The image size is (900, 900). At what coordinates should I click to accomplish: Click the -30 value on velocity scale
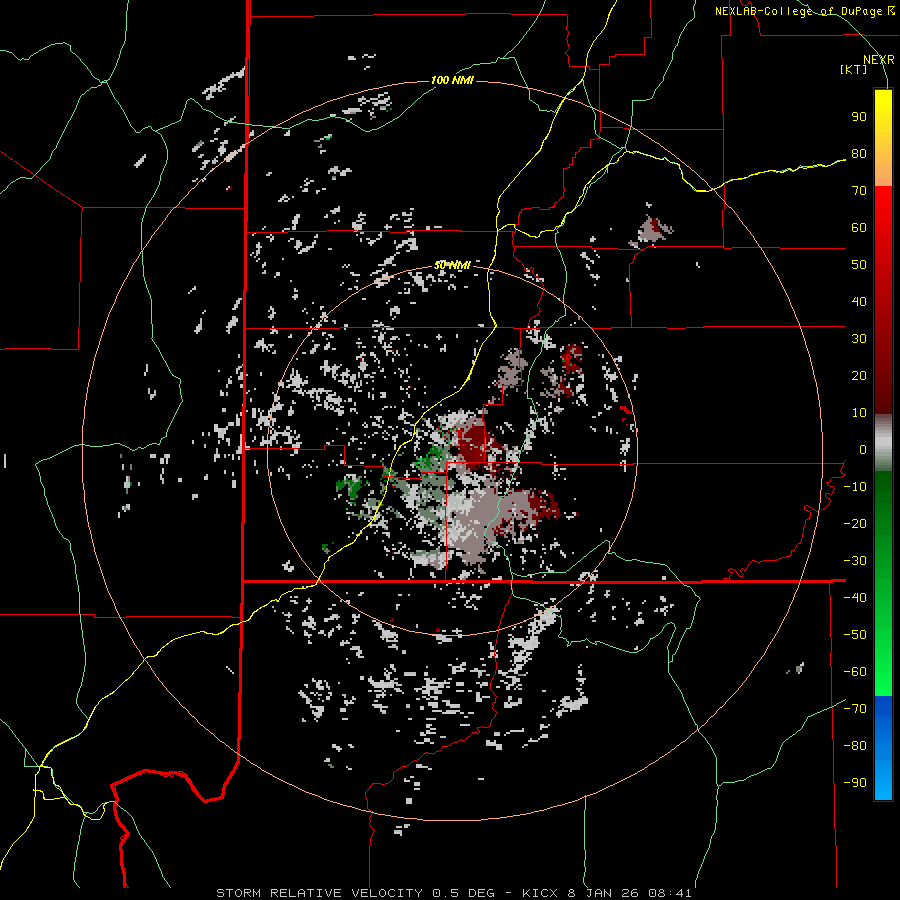pos(855,561)
